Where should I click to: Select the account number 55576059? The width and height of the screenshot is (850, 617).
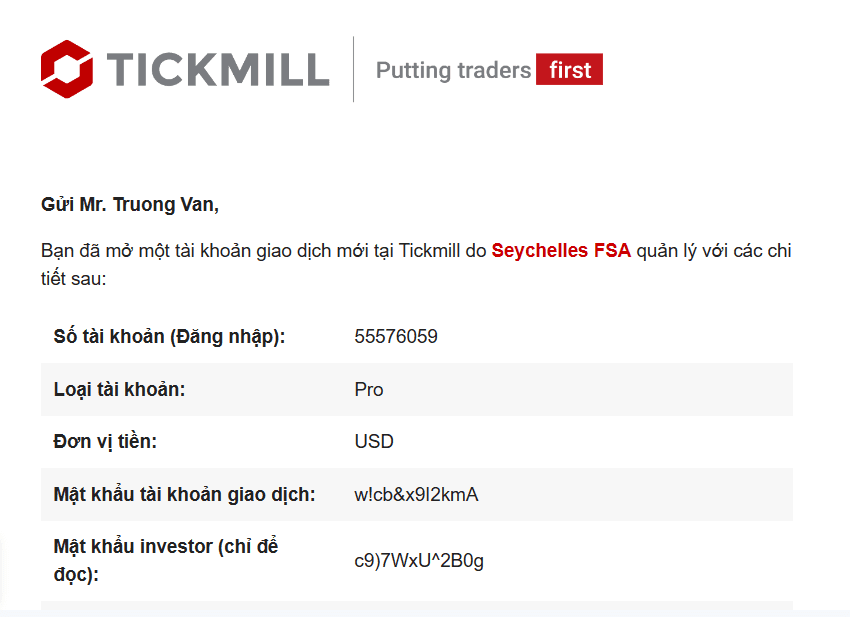point(396,337)
